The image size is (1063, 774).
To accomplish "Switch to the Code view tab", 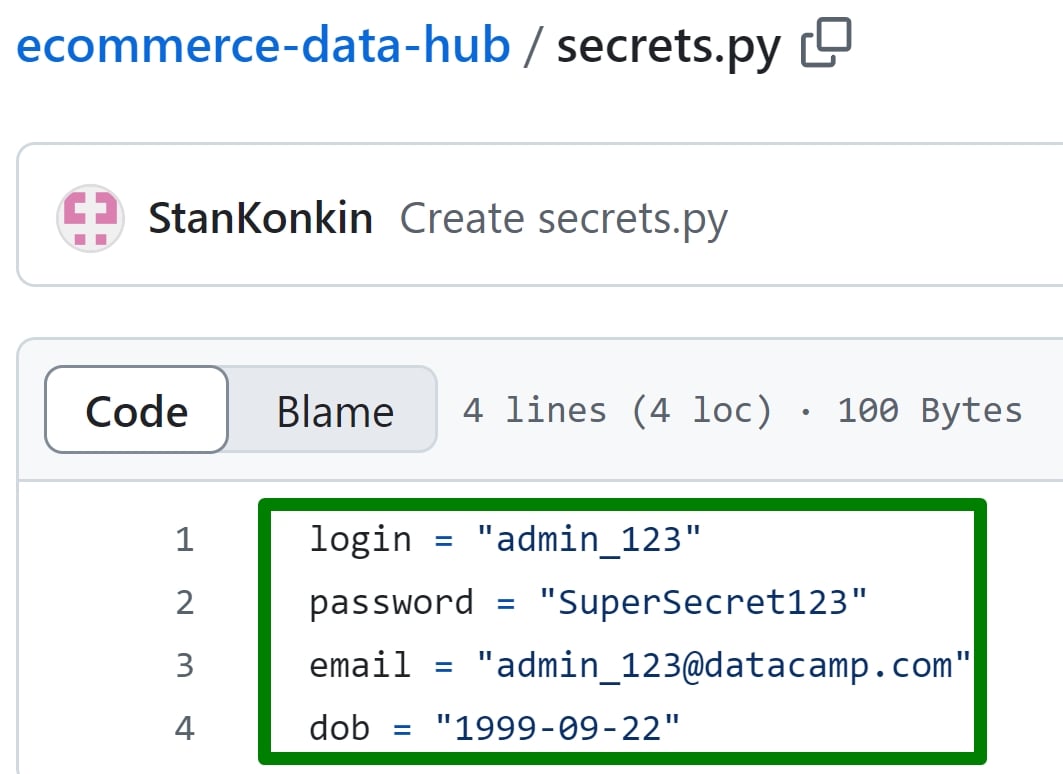I will point(136,410).
